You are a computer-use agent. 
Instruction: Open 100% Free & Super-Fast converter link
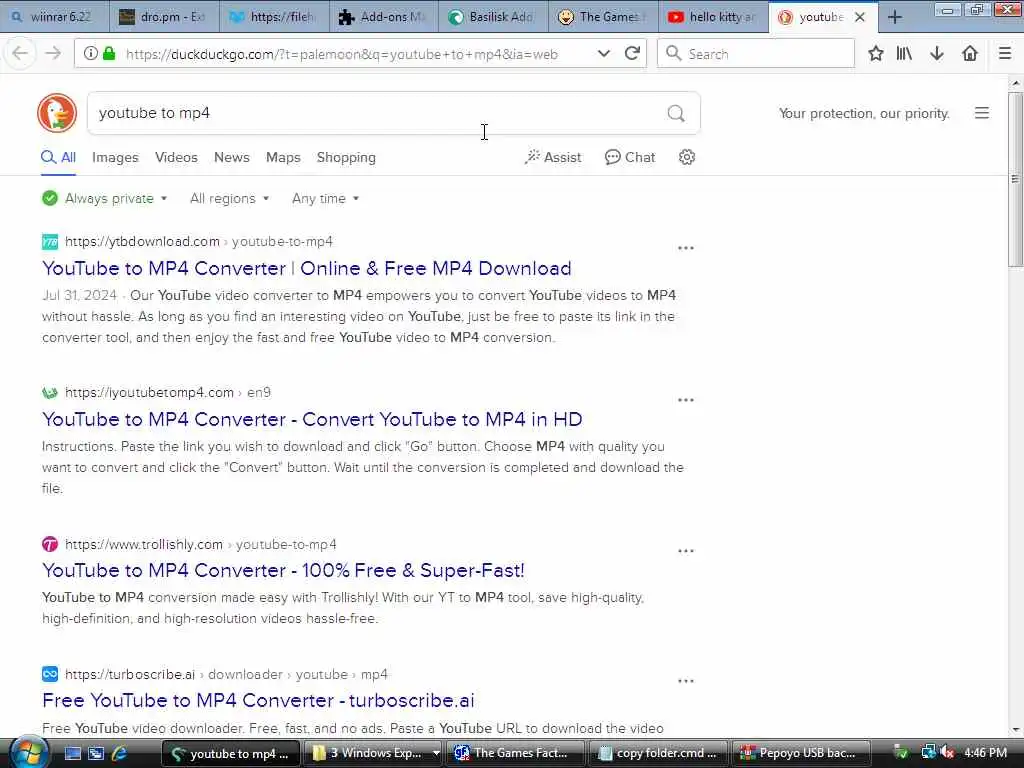coord(283,570)
